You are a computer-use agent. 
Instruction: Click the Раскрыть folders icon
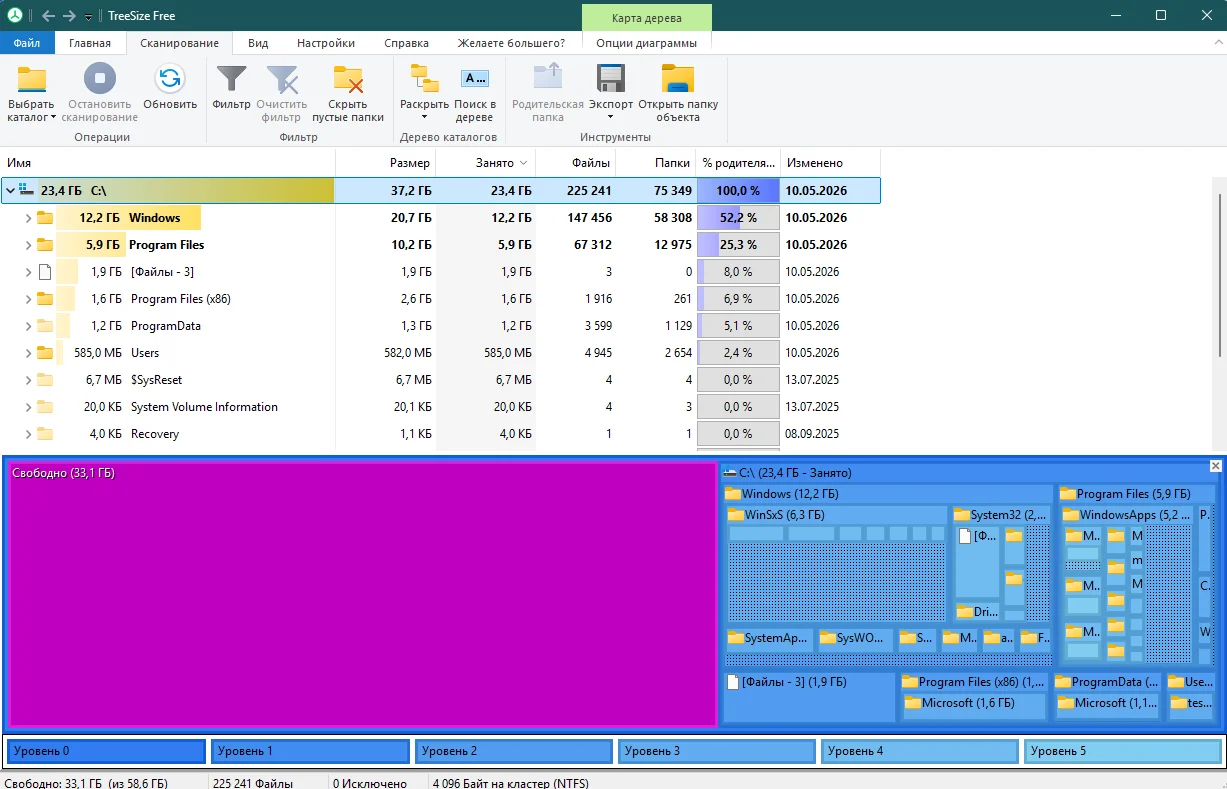point(424,79)
